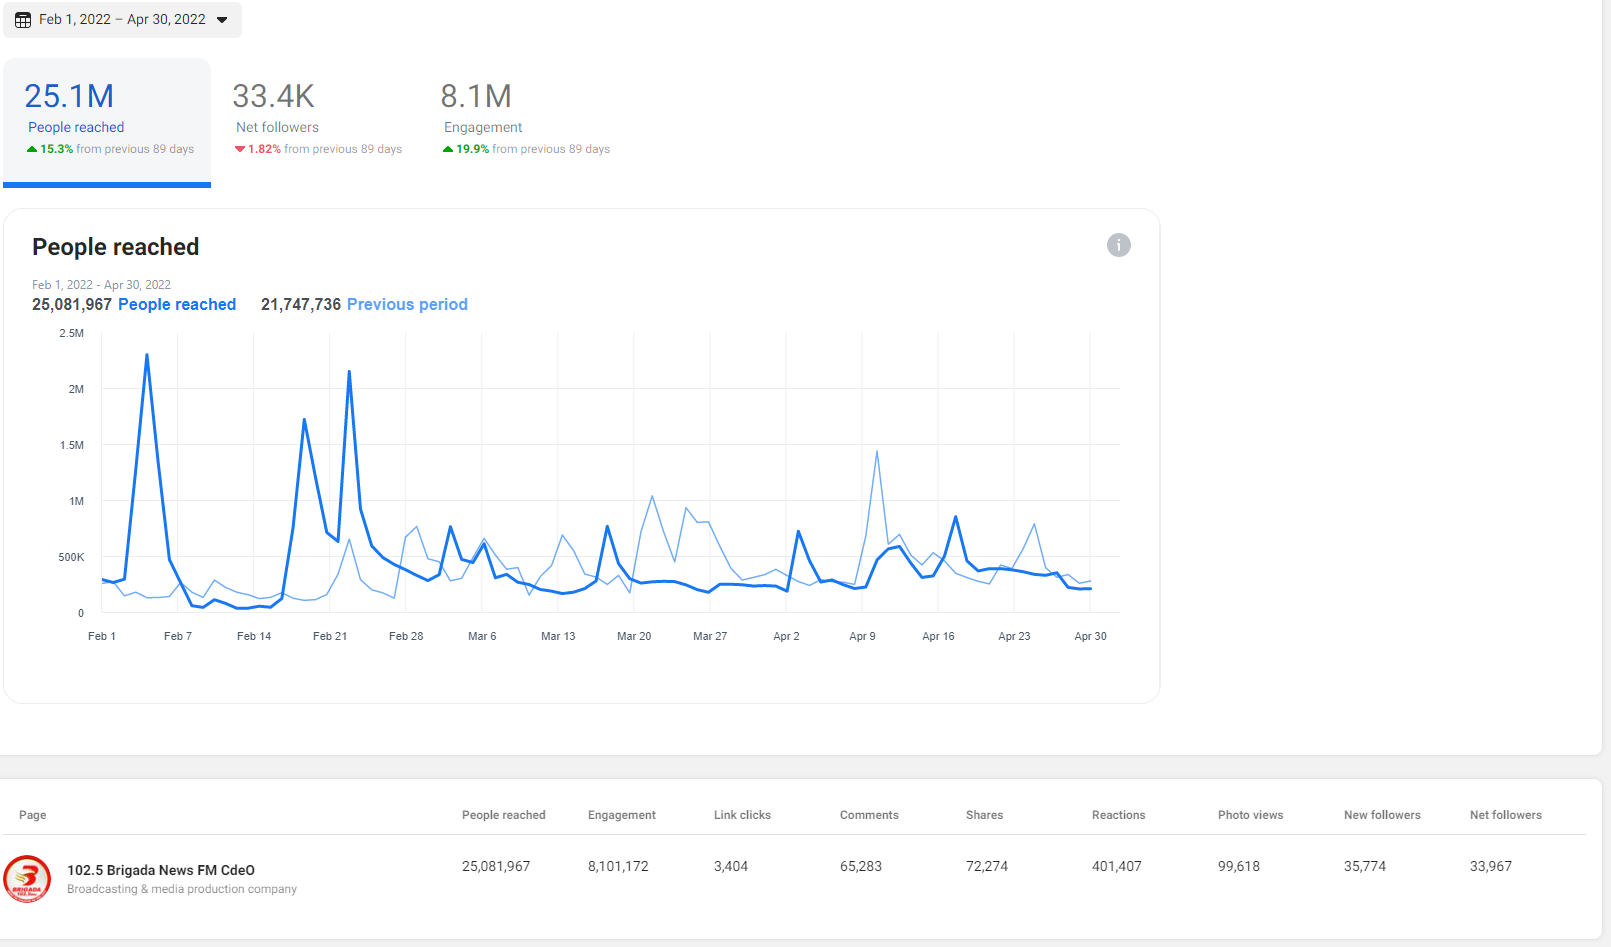The height and width of the screenshot is (947, 1611).
Task: Expand the date range dropdown arrow
Action: click(222, 20)
